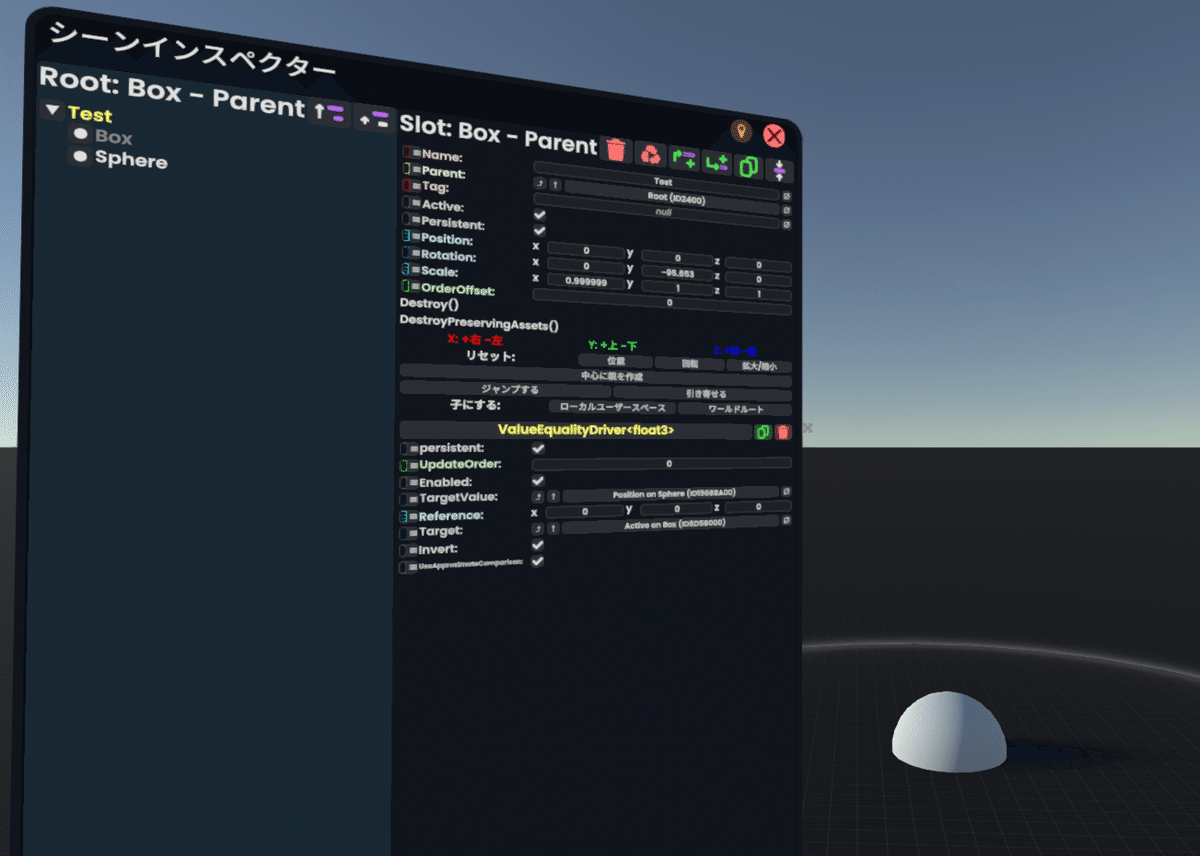
Task: Collapse the Test slot in hierarchy
Action: (53, 111)
